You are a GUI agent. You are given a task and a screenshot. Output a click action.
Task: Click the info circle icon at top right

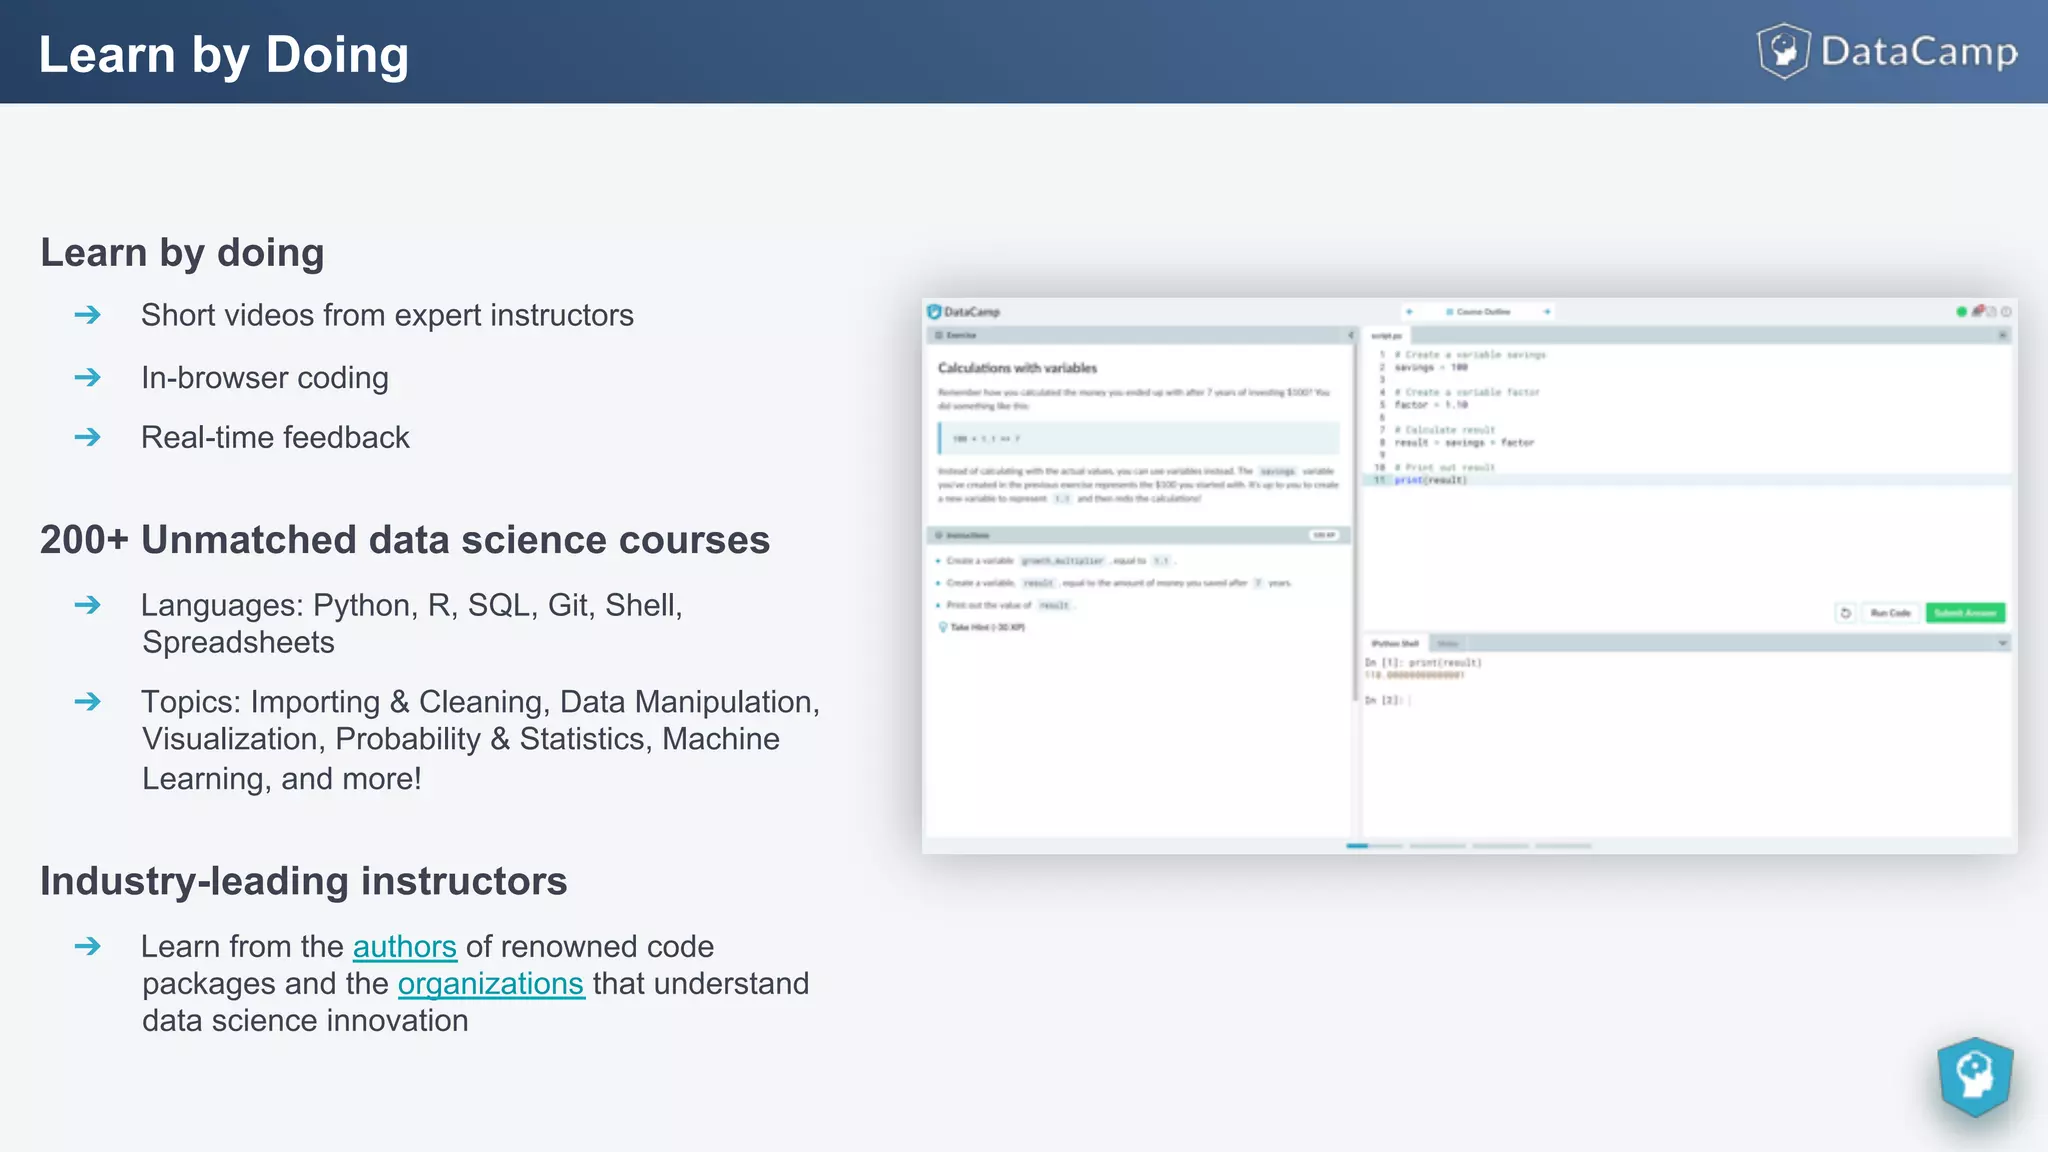tap(2006, 312)
